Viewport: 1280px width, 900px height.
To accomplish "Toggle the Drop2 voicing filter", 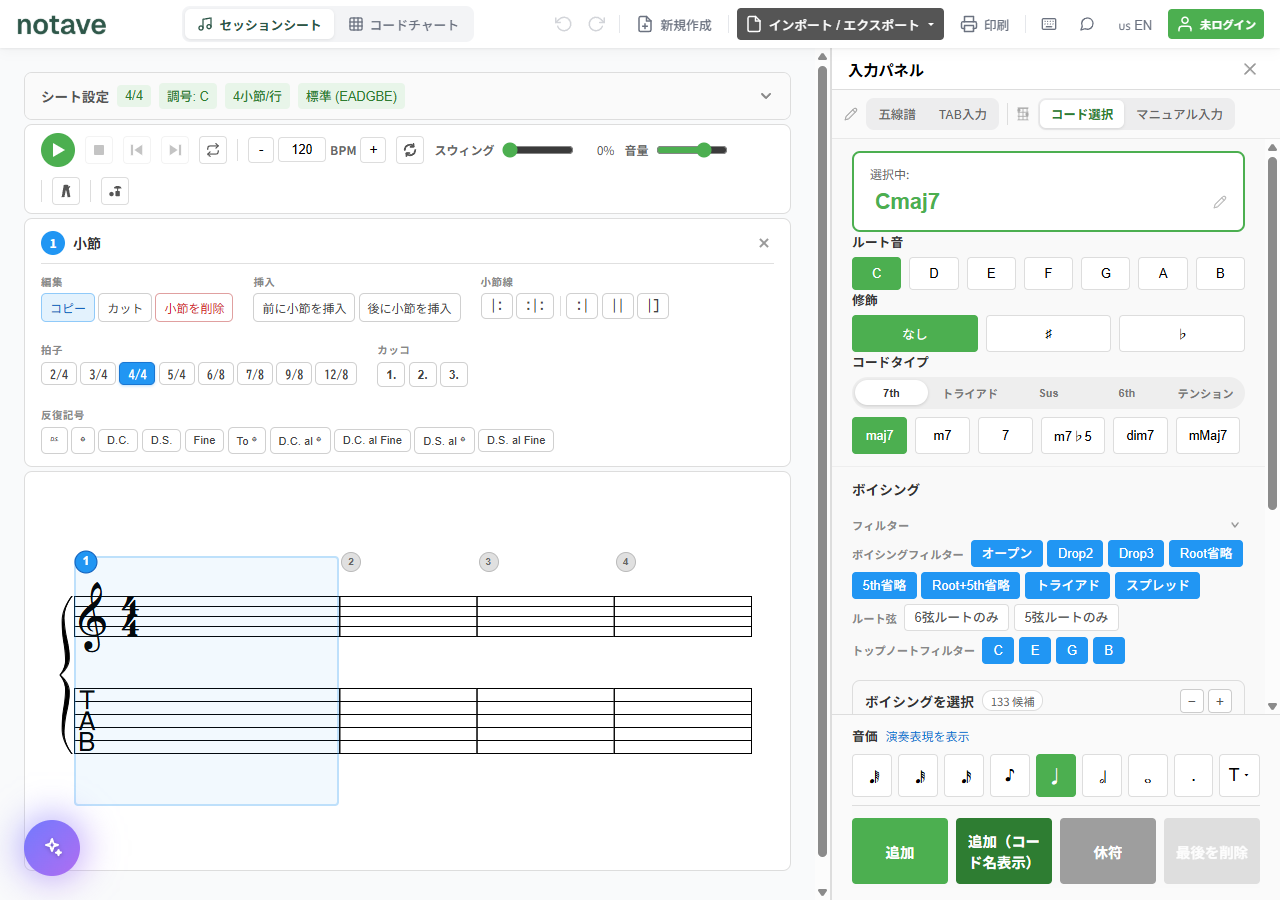I will pyautogui.click(x=1076, y=553).
